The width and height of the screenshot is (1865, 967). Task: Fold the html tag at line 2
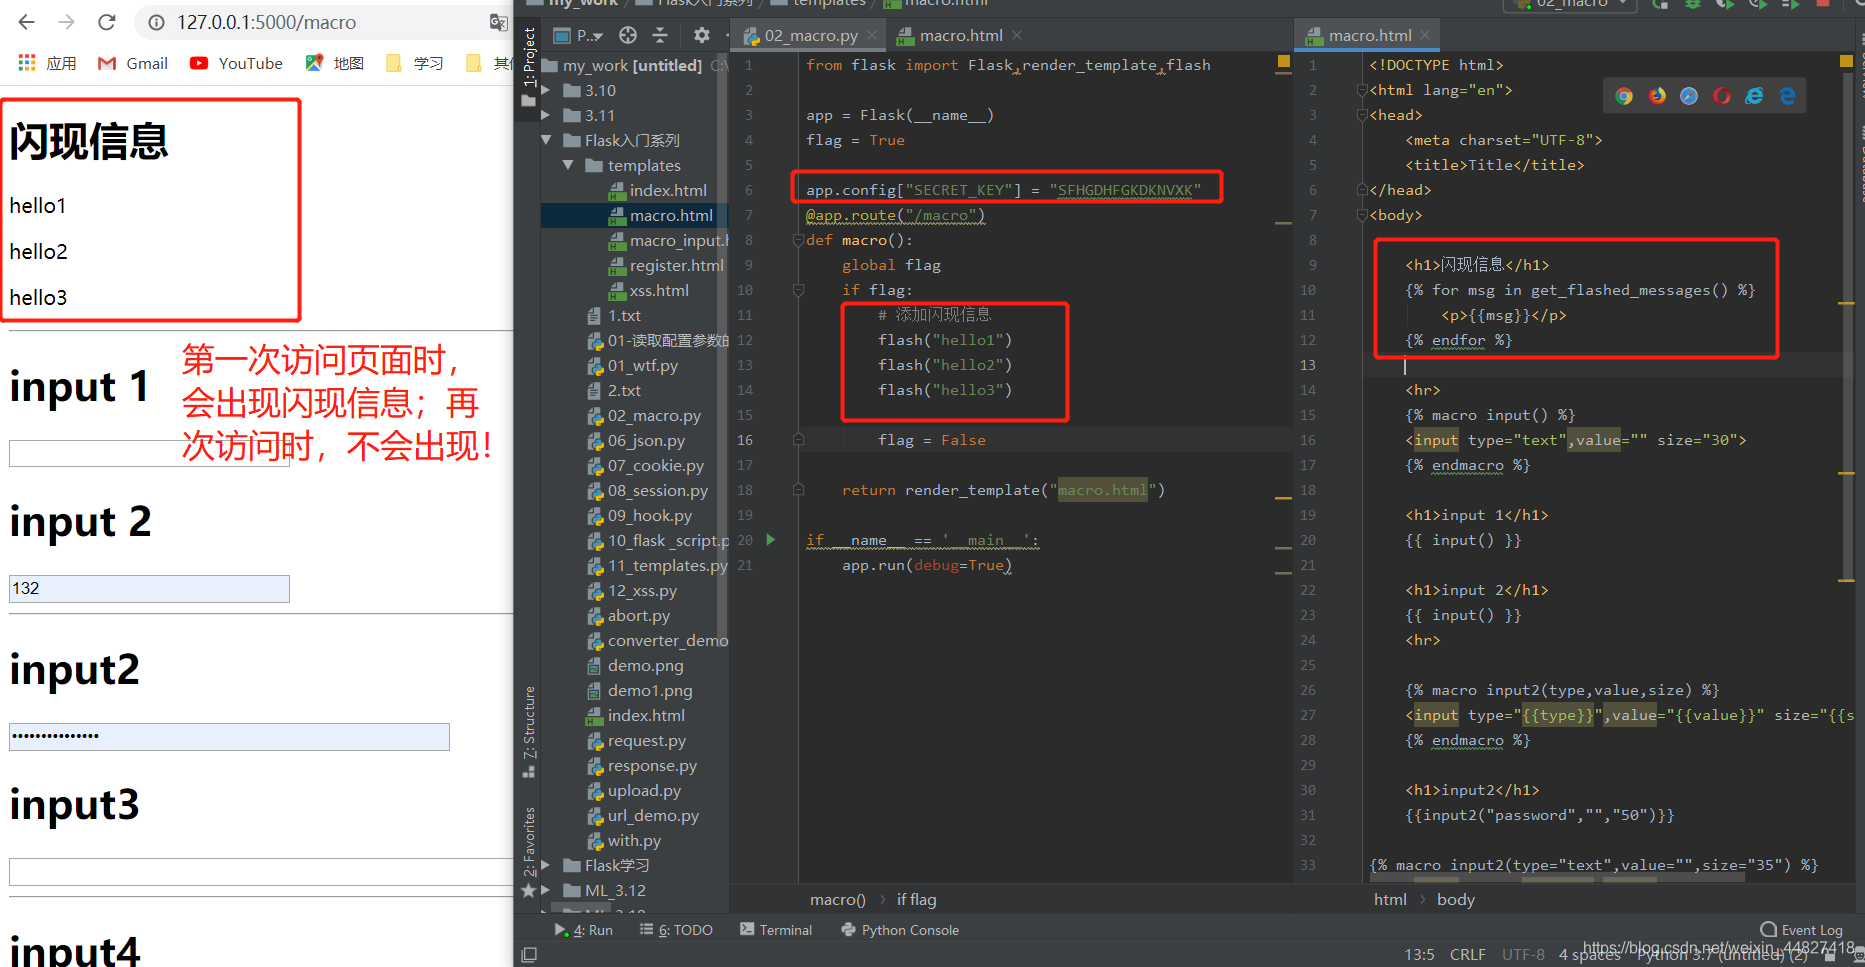[x=1362, y=90]
